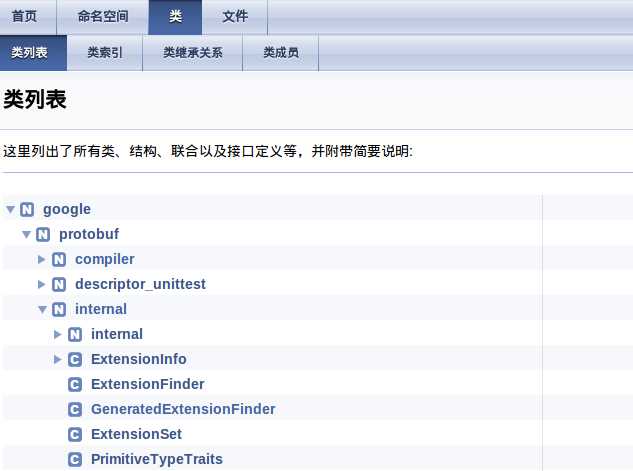Open the ExtensionFinder class link
This screenshot has width=633, height=471.
click(x=148, y=385)
